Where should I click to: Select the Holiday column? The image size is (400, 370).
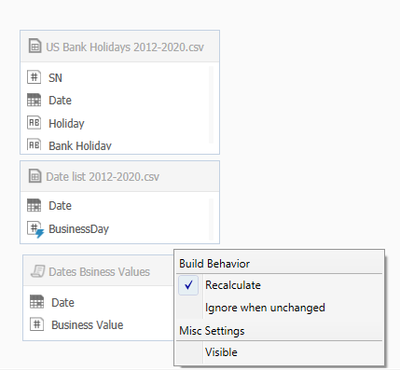point(66,123)
